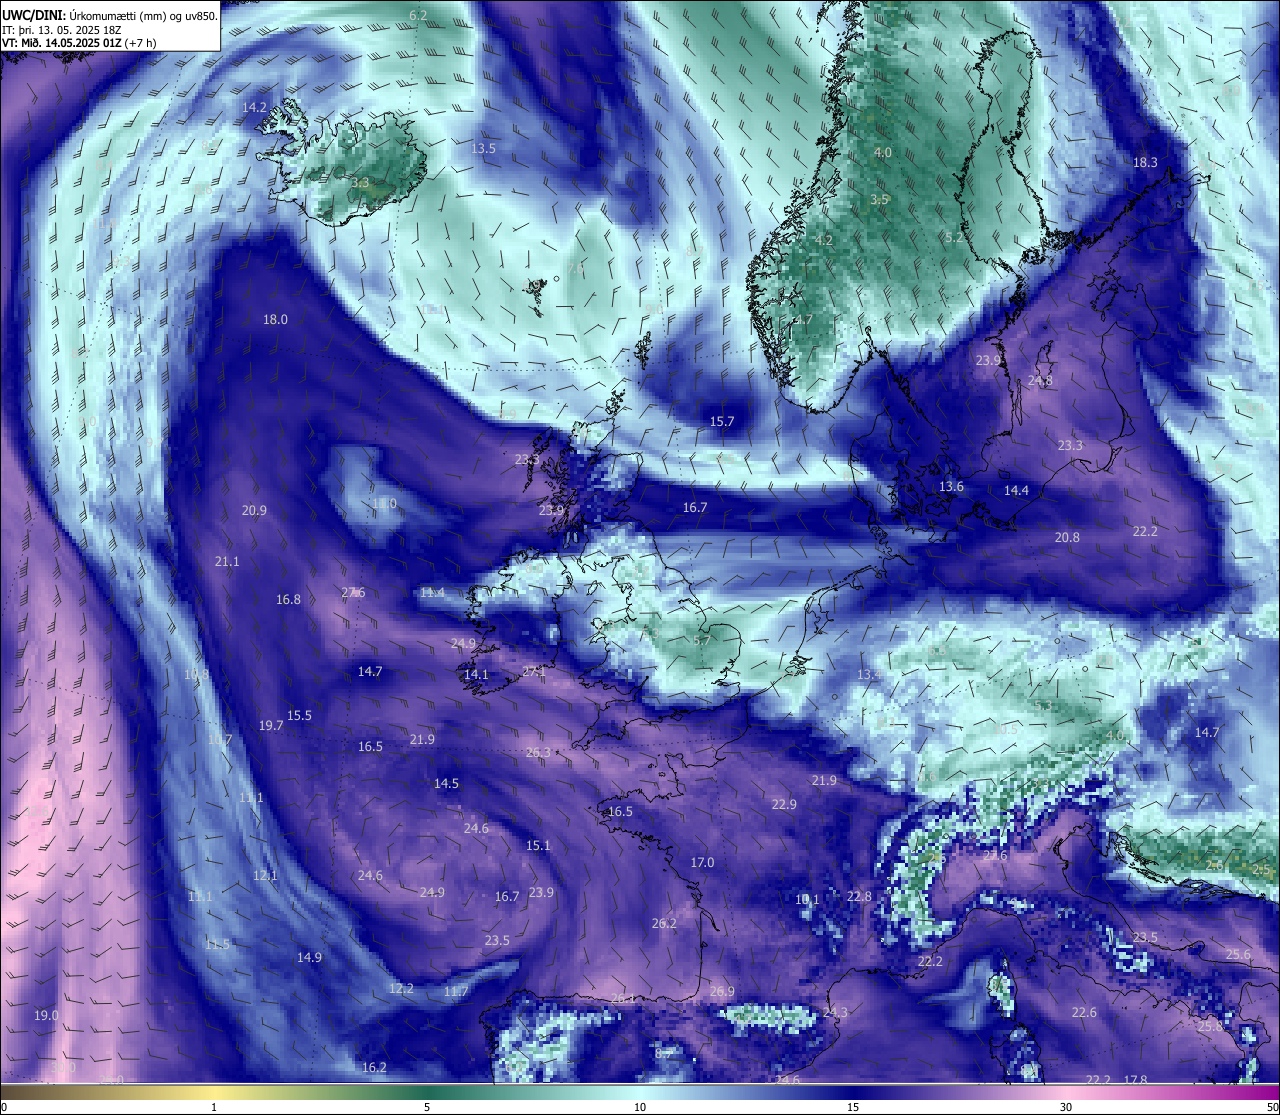Viewport: 1280px width, 1115px height.
Task: Click the 4.2 value over Norway
Action: [x=824, y=241]
